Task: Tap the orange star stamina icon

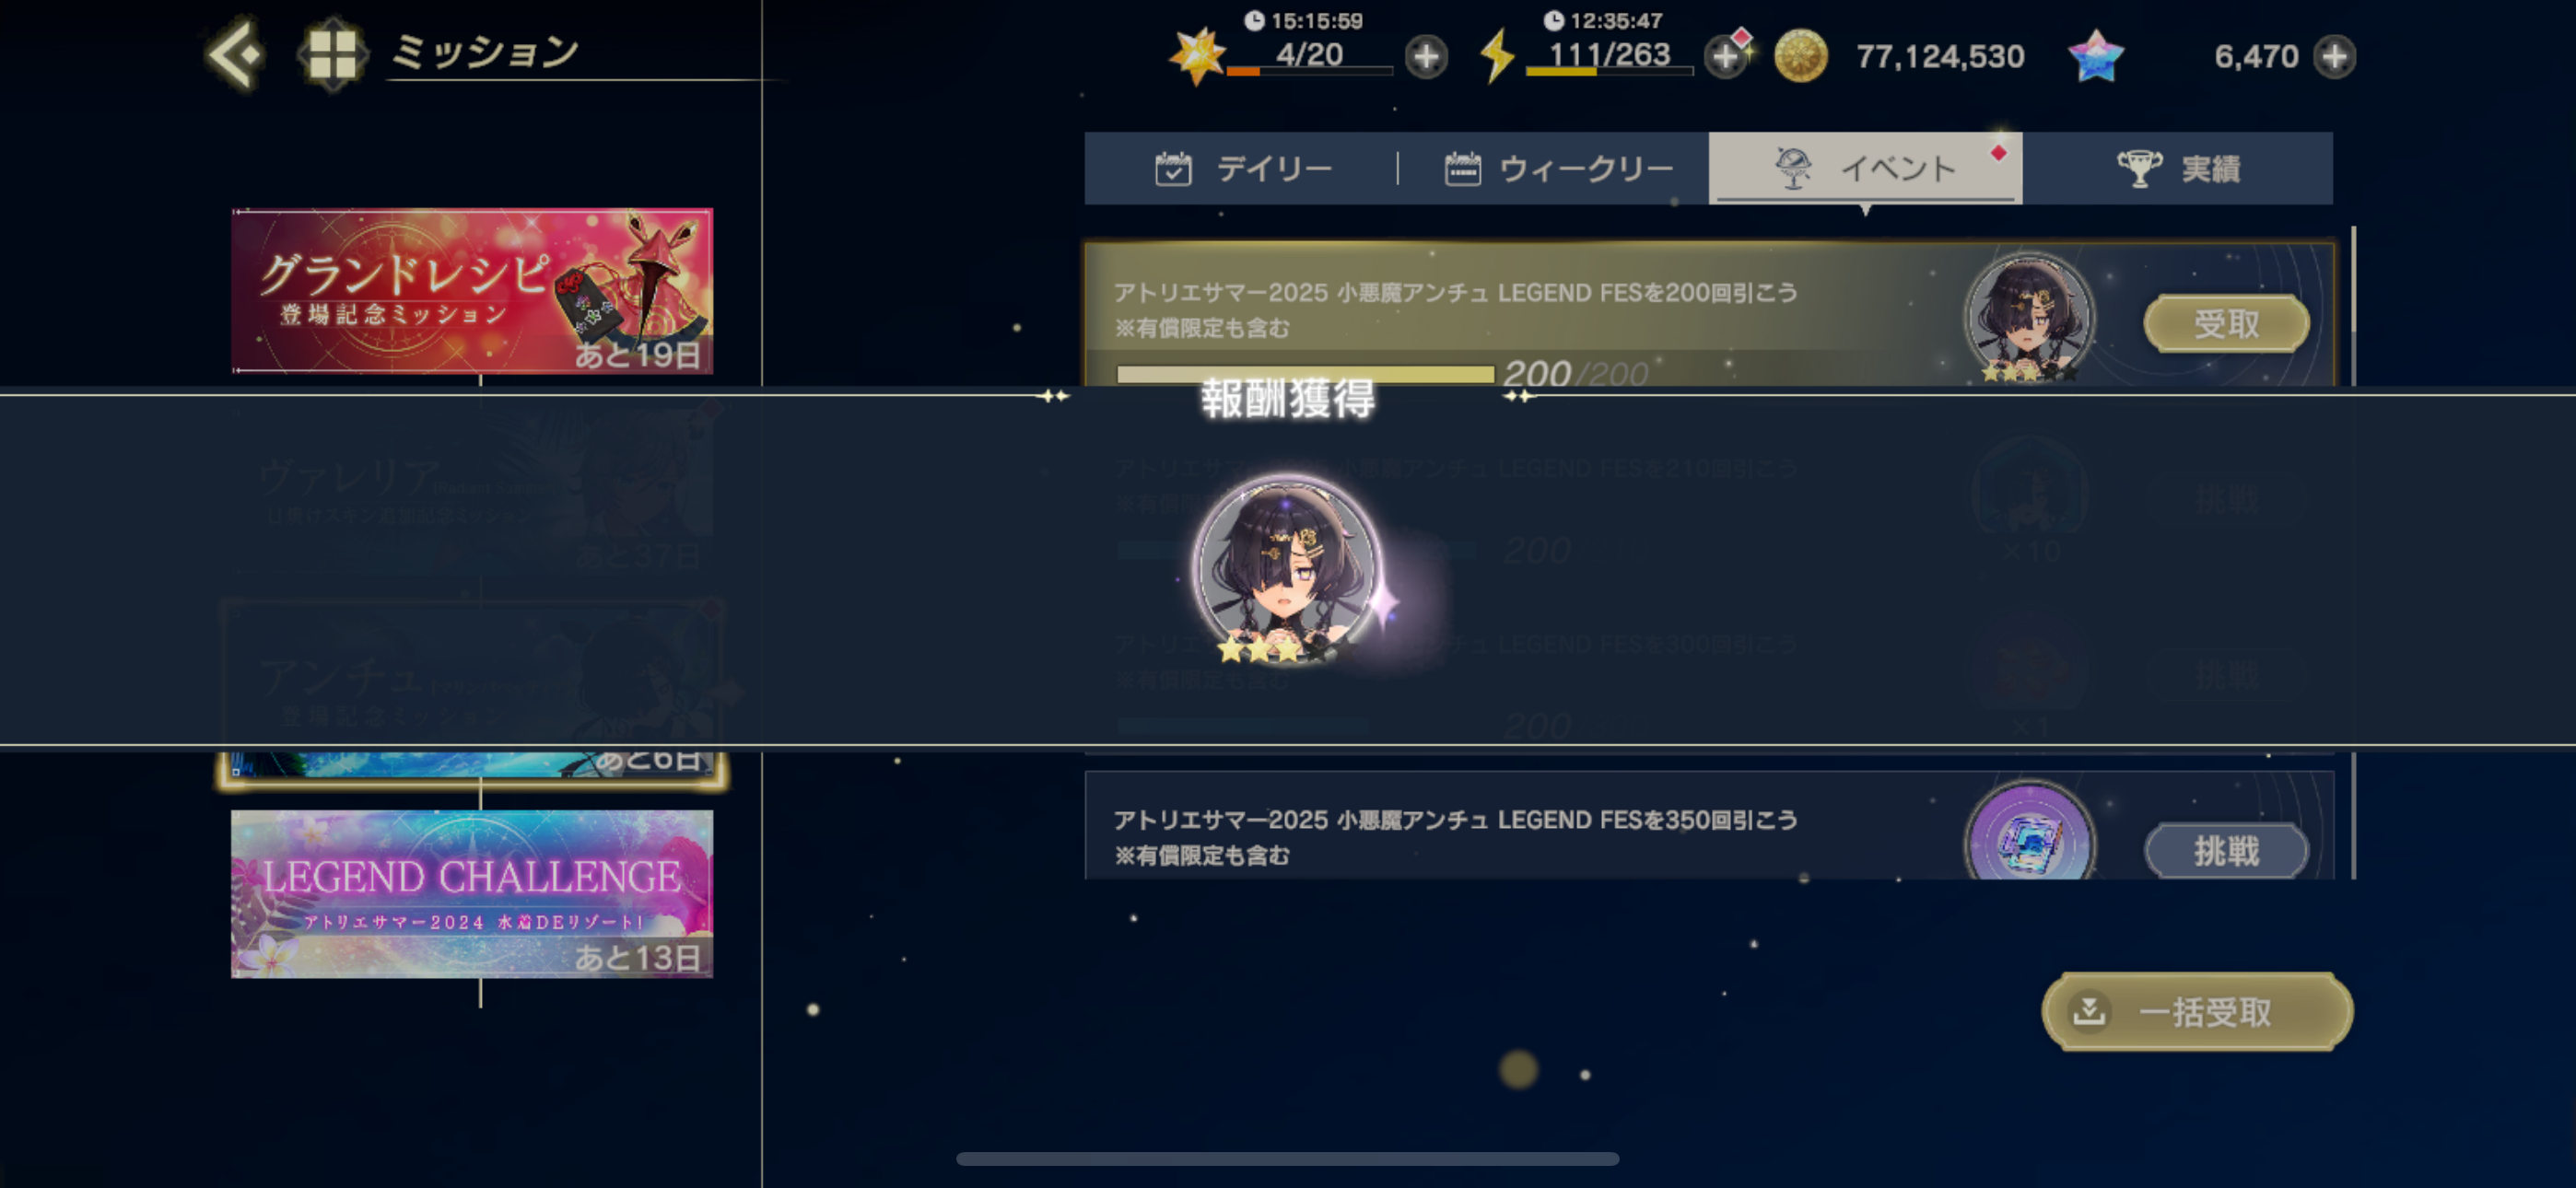Action: [x=1197, y=56]
